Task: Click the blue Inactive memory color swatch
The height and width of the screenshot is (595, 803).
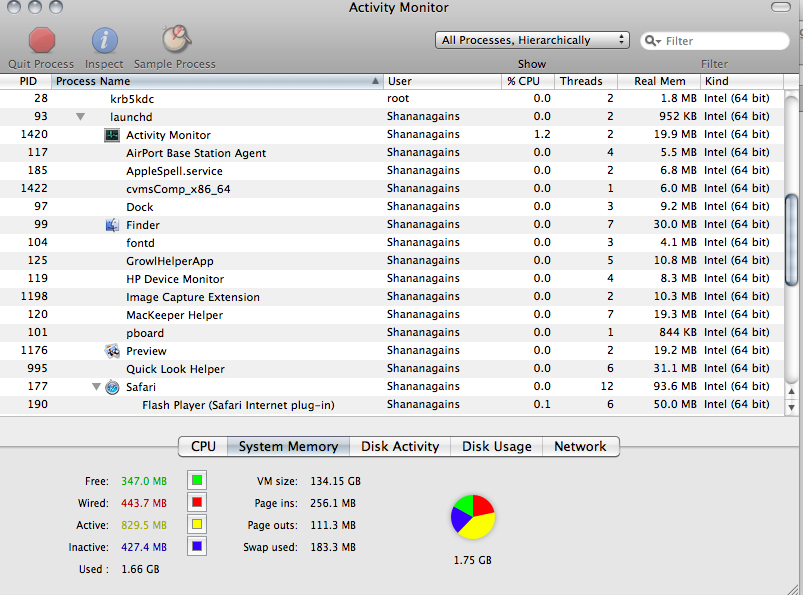Action: click(x=197, y=546)
